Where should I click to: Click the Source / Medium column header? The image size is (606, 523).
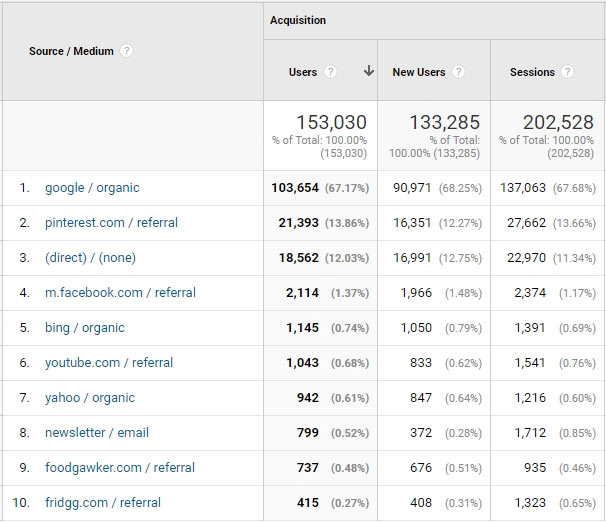(71, 51)
